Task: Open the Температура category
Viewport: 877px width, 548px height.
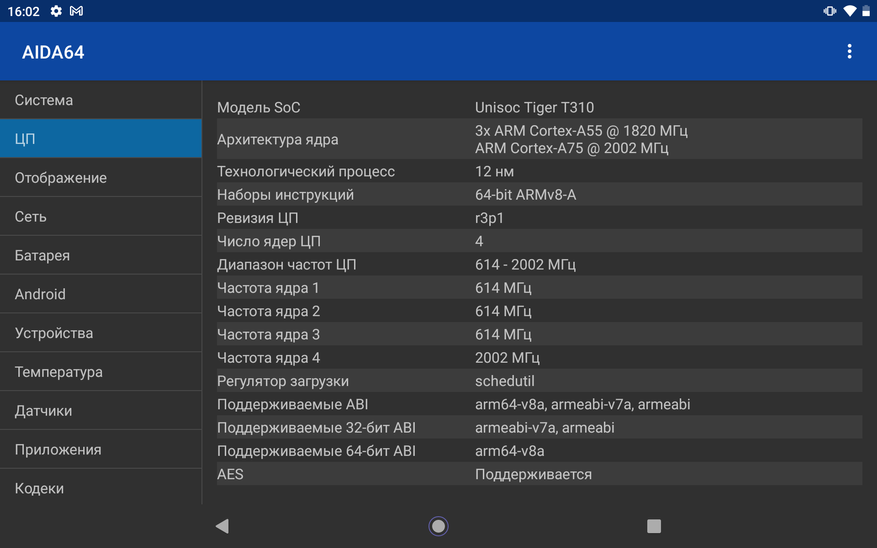Action: coord(100,372)
